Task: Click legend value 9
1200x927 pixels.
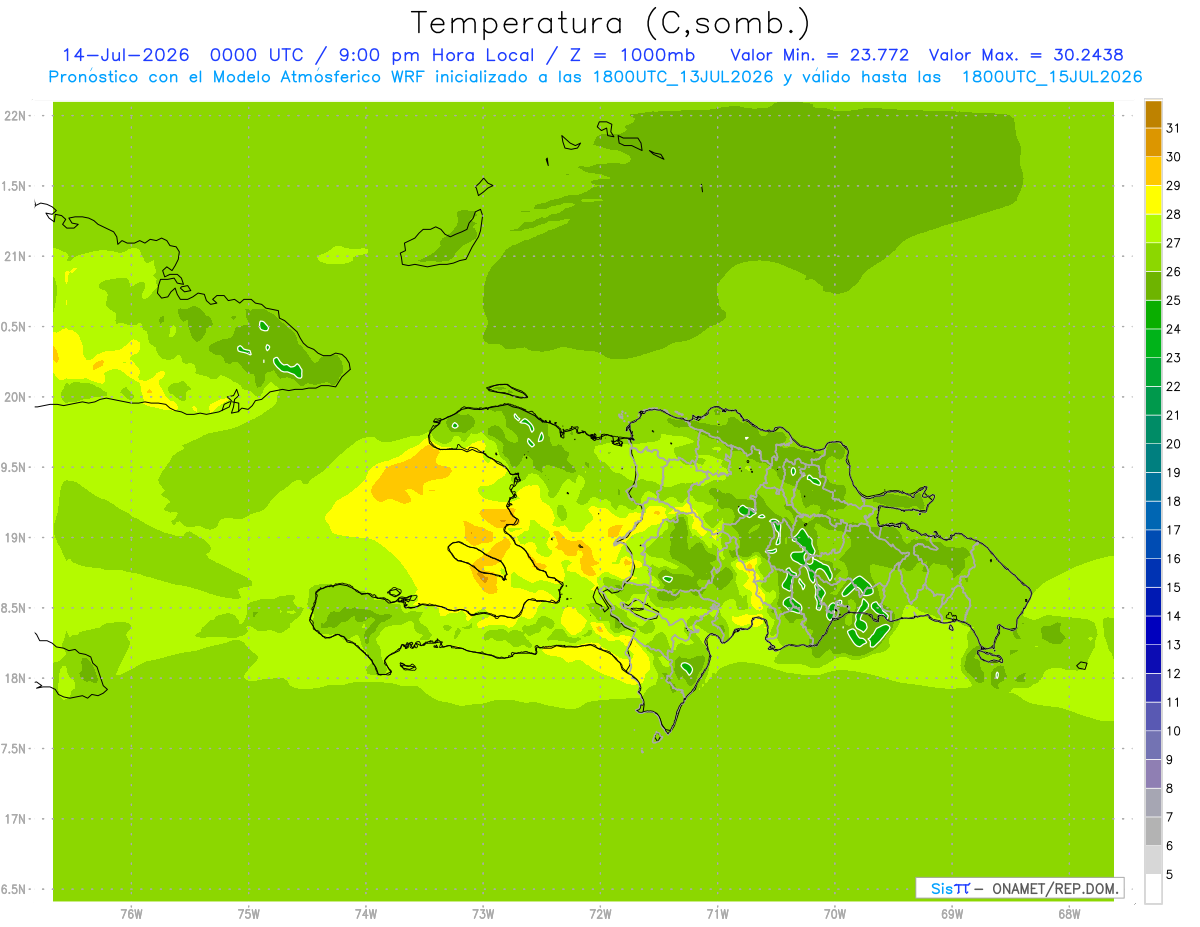Action: click(x=1170, y=760)
